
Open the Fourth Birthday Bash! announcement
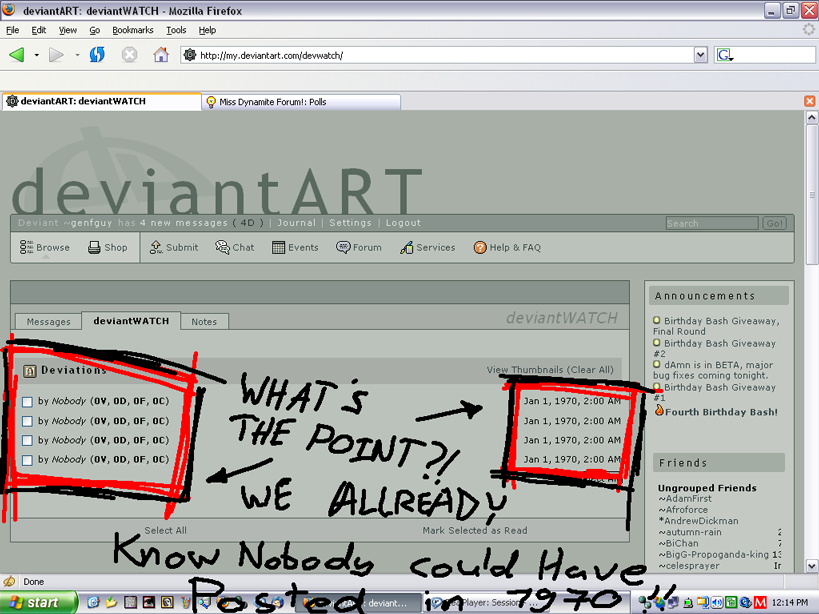point(721,412)
